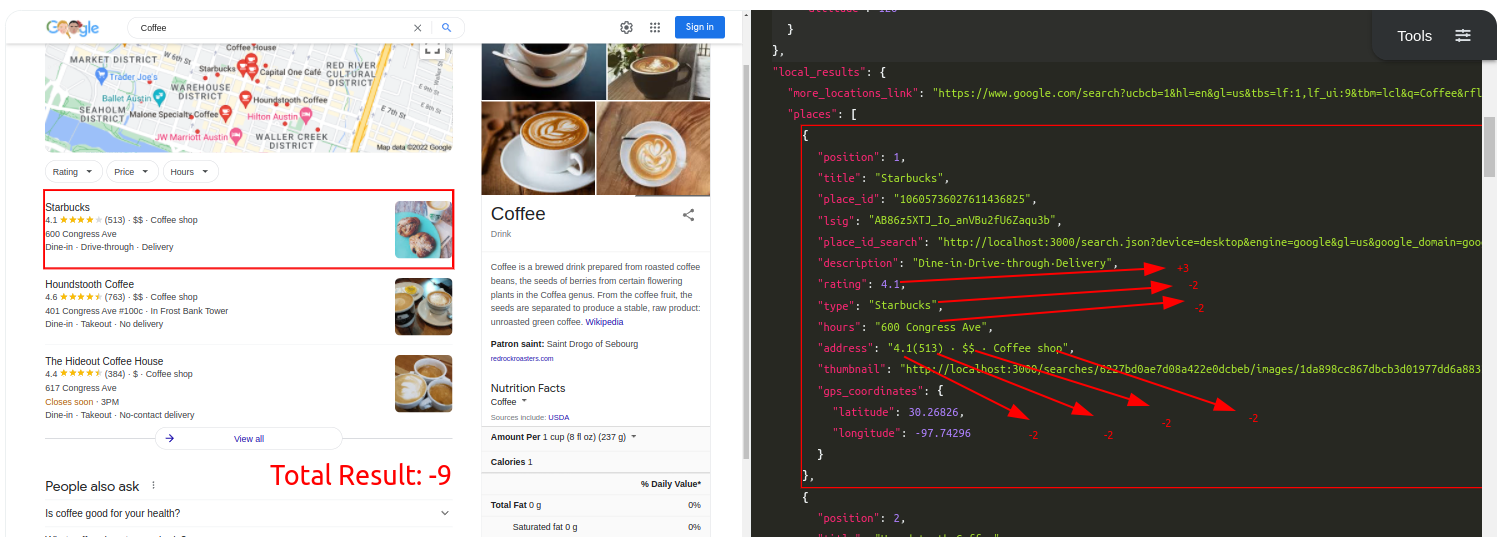Open the Houndstooth Coffee listing title
1507x537 pixels.
(89, 284)
